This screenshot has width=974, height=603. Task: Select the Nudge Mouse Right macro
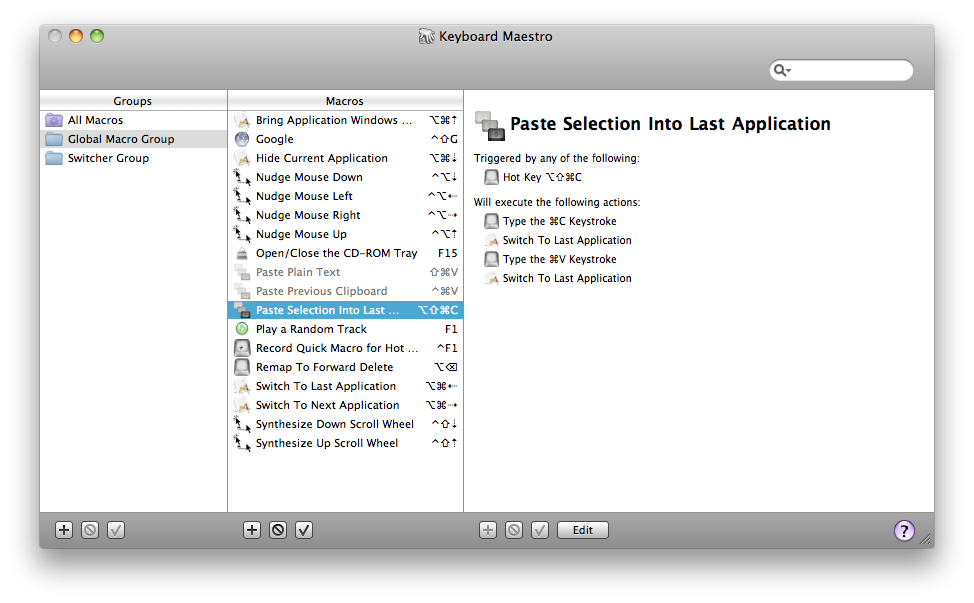pyautogui.click(x=345, y=215)
